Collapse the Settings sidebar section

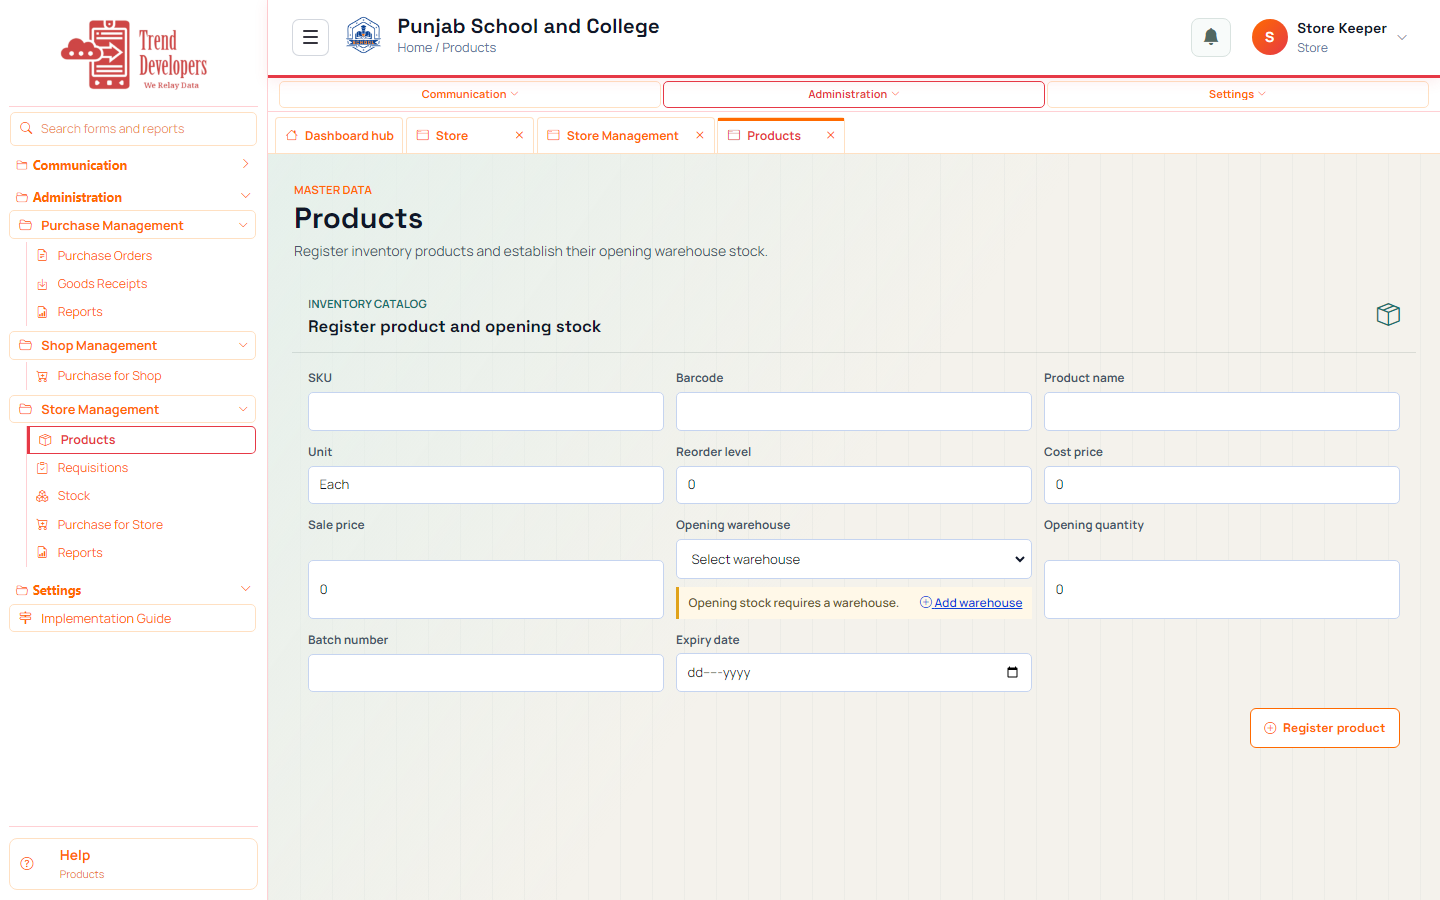245,589
